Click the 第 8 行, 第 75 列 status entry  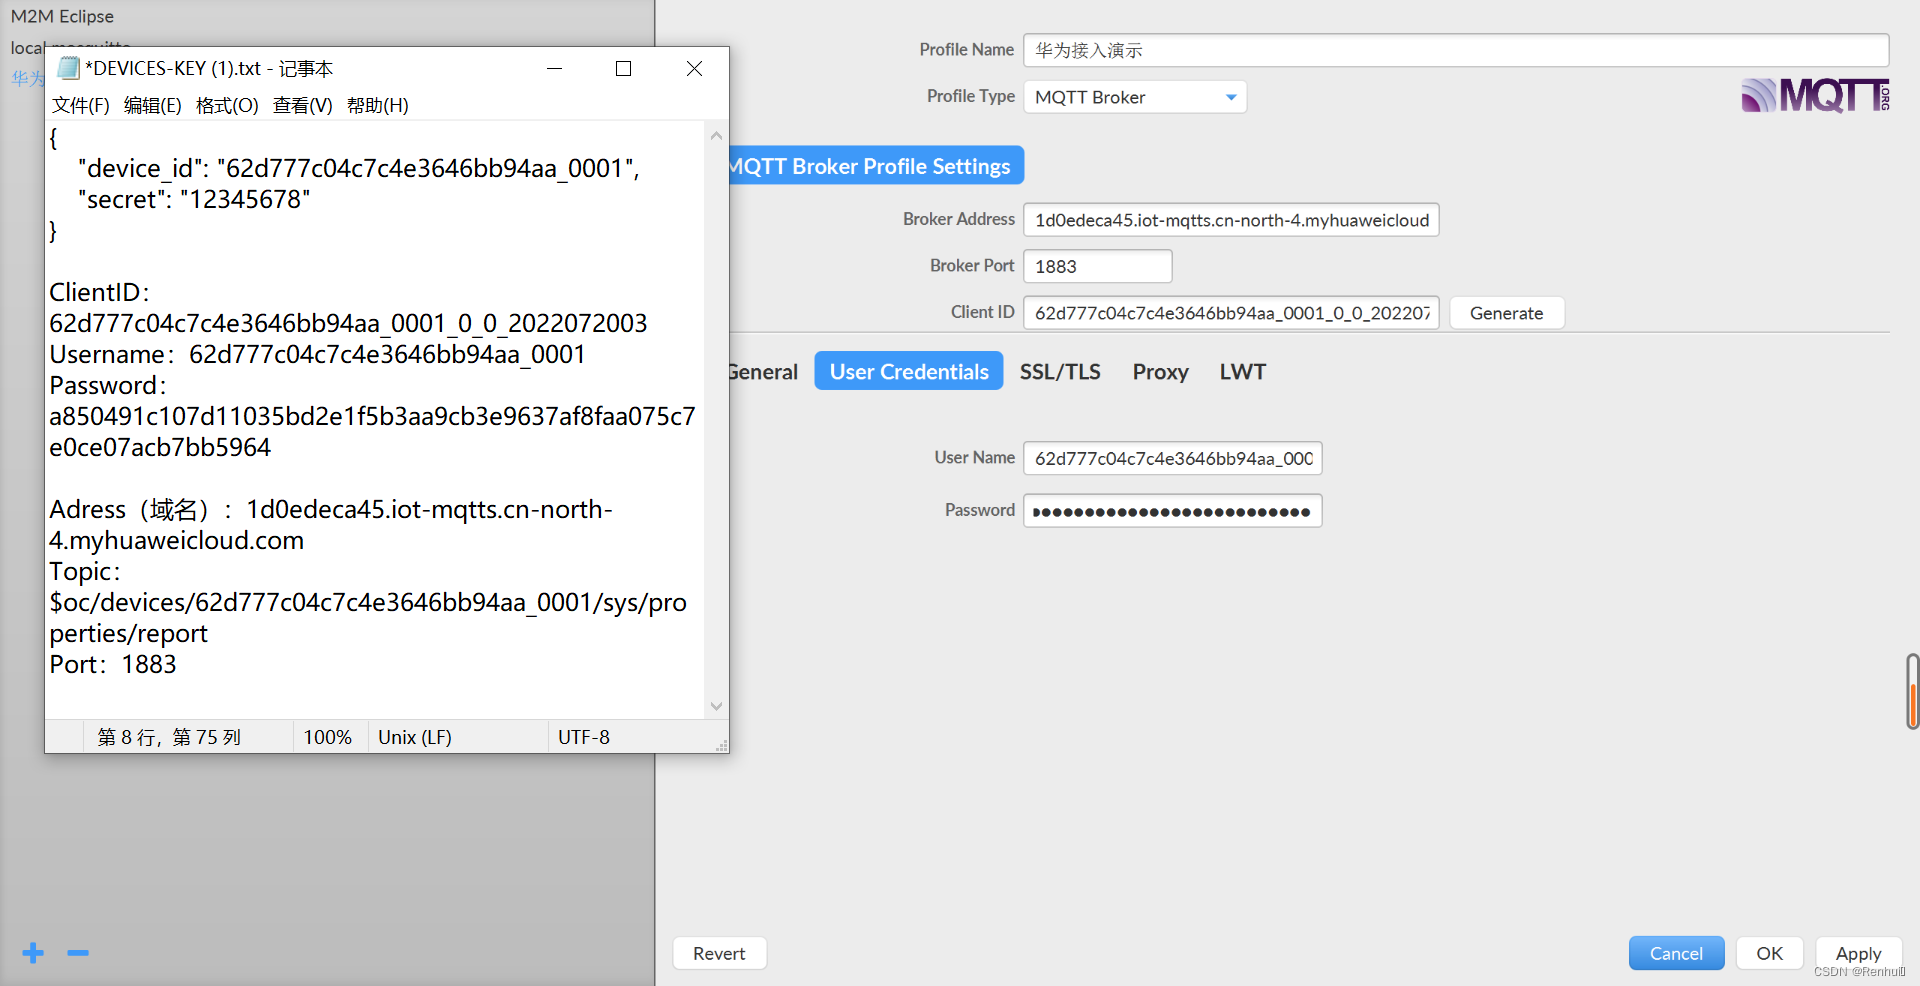[x=169, y=737]
